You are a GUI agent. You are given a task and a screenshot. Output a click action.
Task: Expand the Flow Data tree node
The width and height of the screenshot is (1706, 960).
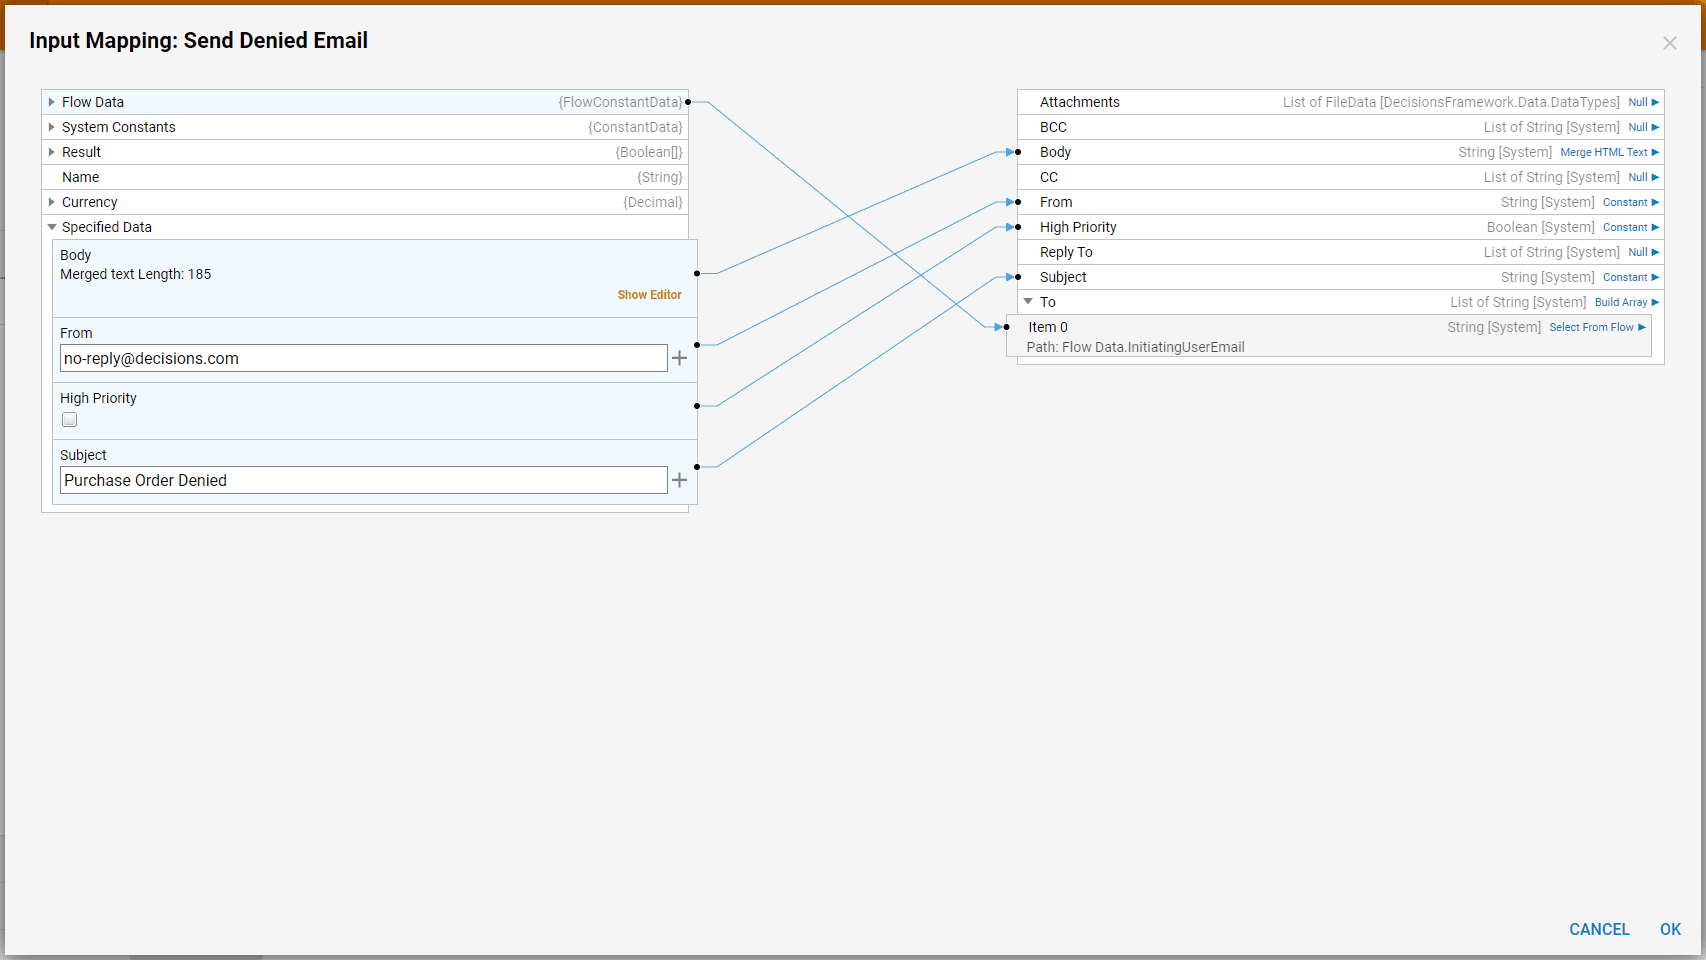pos(52,102)
